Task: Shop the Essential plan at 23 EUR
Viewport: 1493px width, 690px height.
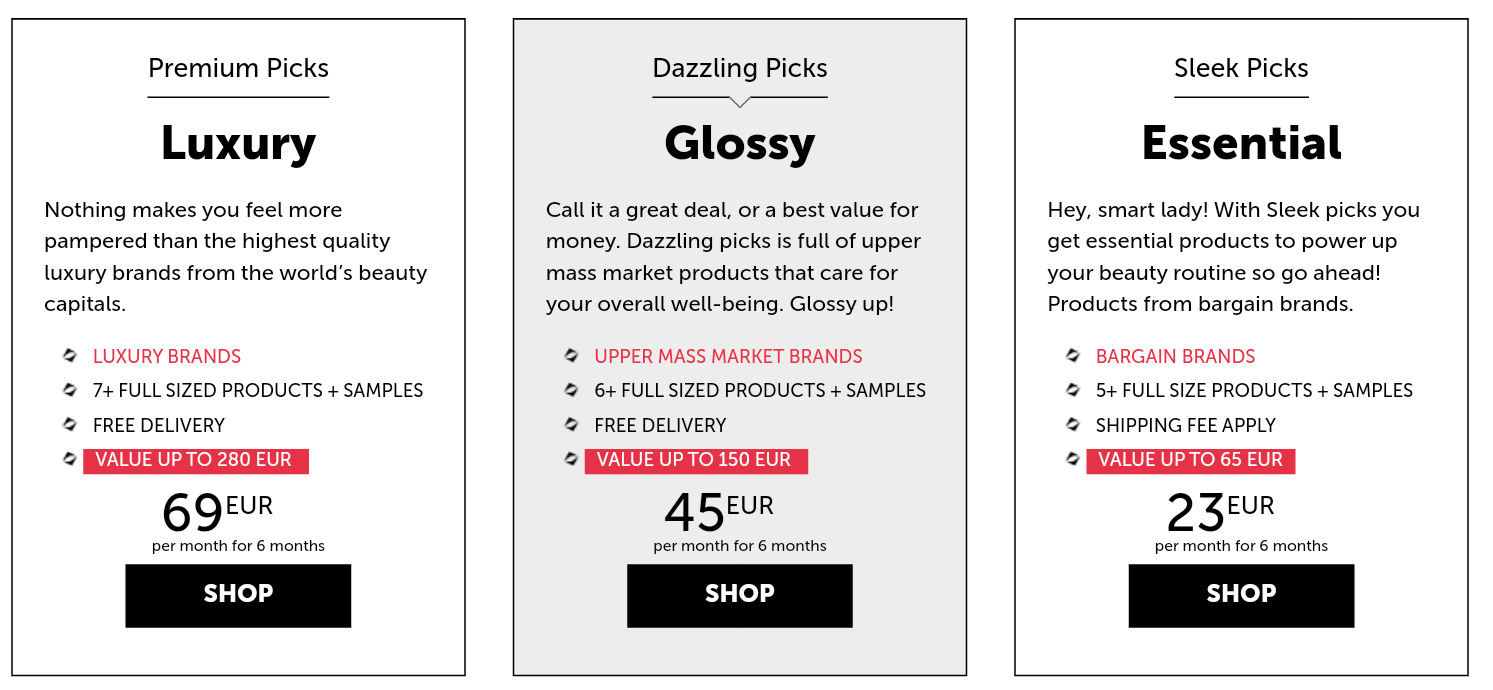Action: (1241, 596)
